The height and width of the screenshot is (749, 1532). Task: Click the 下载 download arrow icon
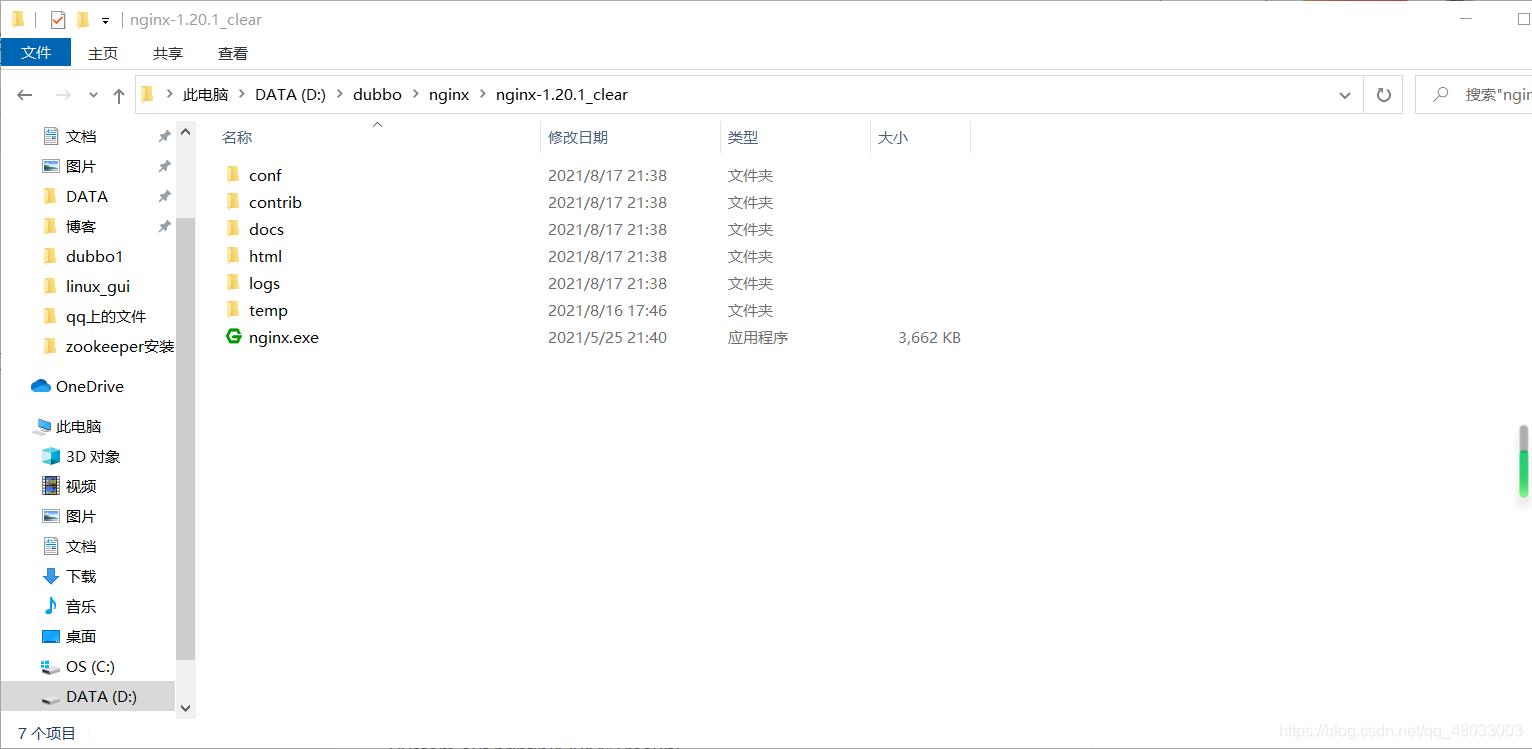click(x=51, y=576)
